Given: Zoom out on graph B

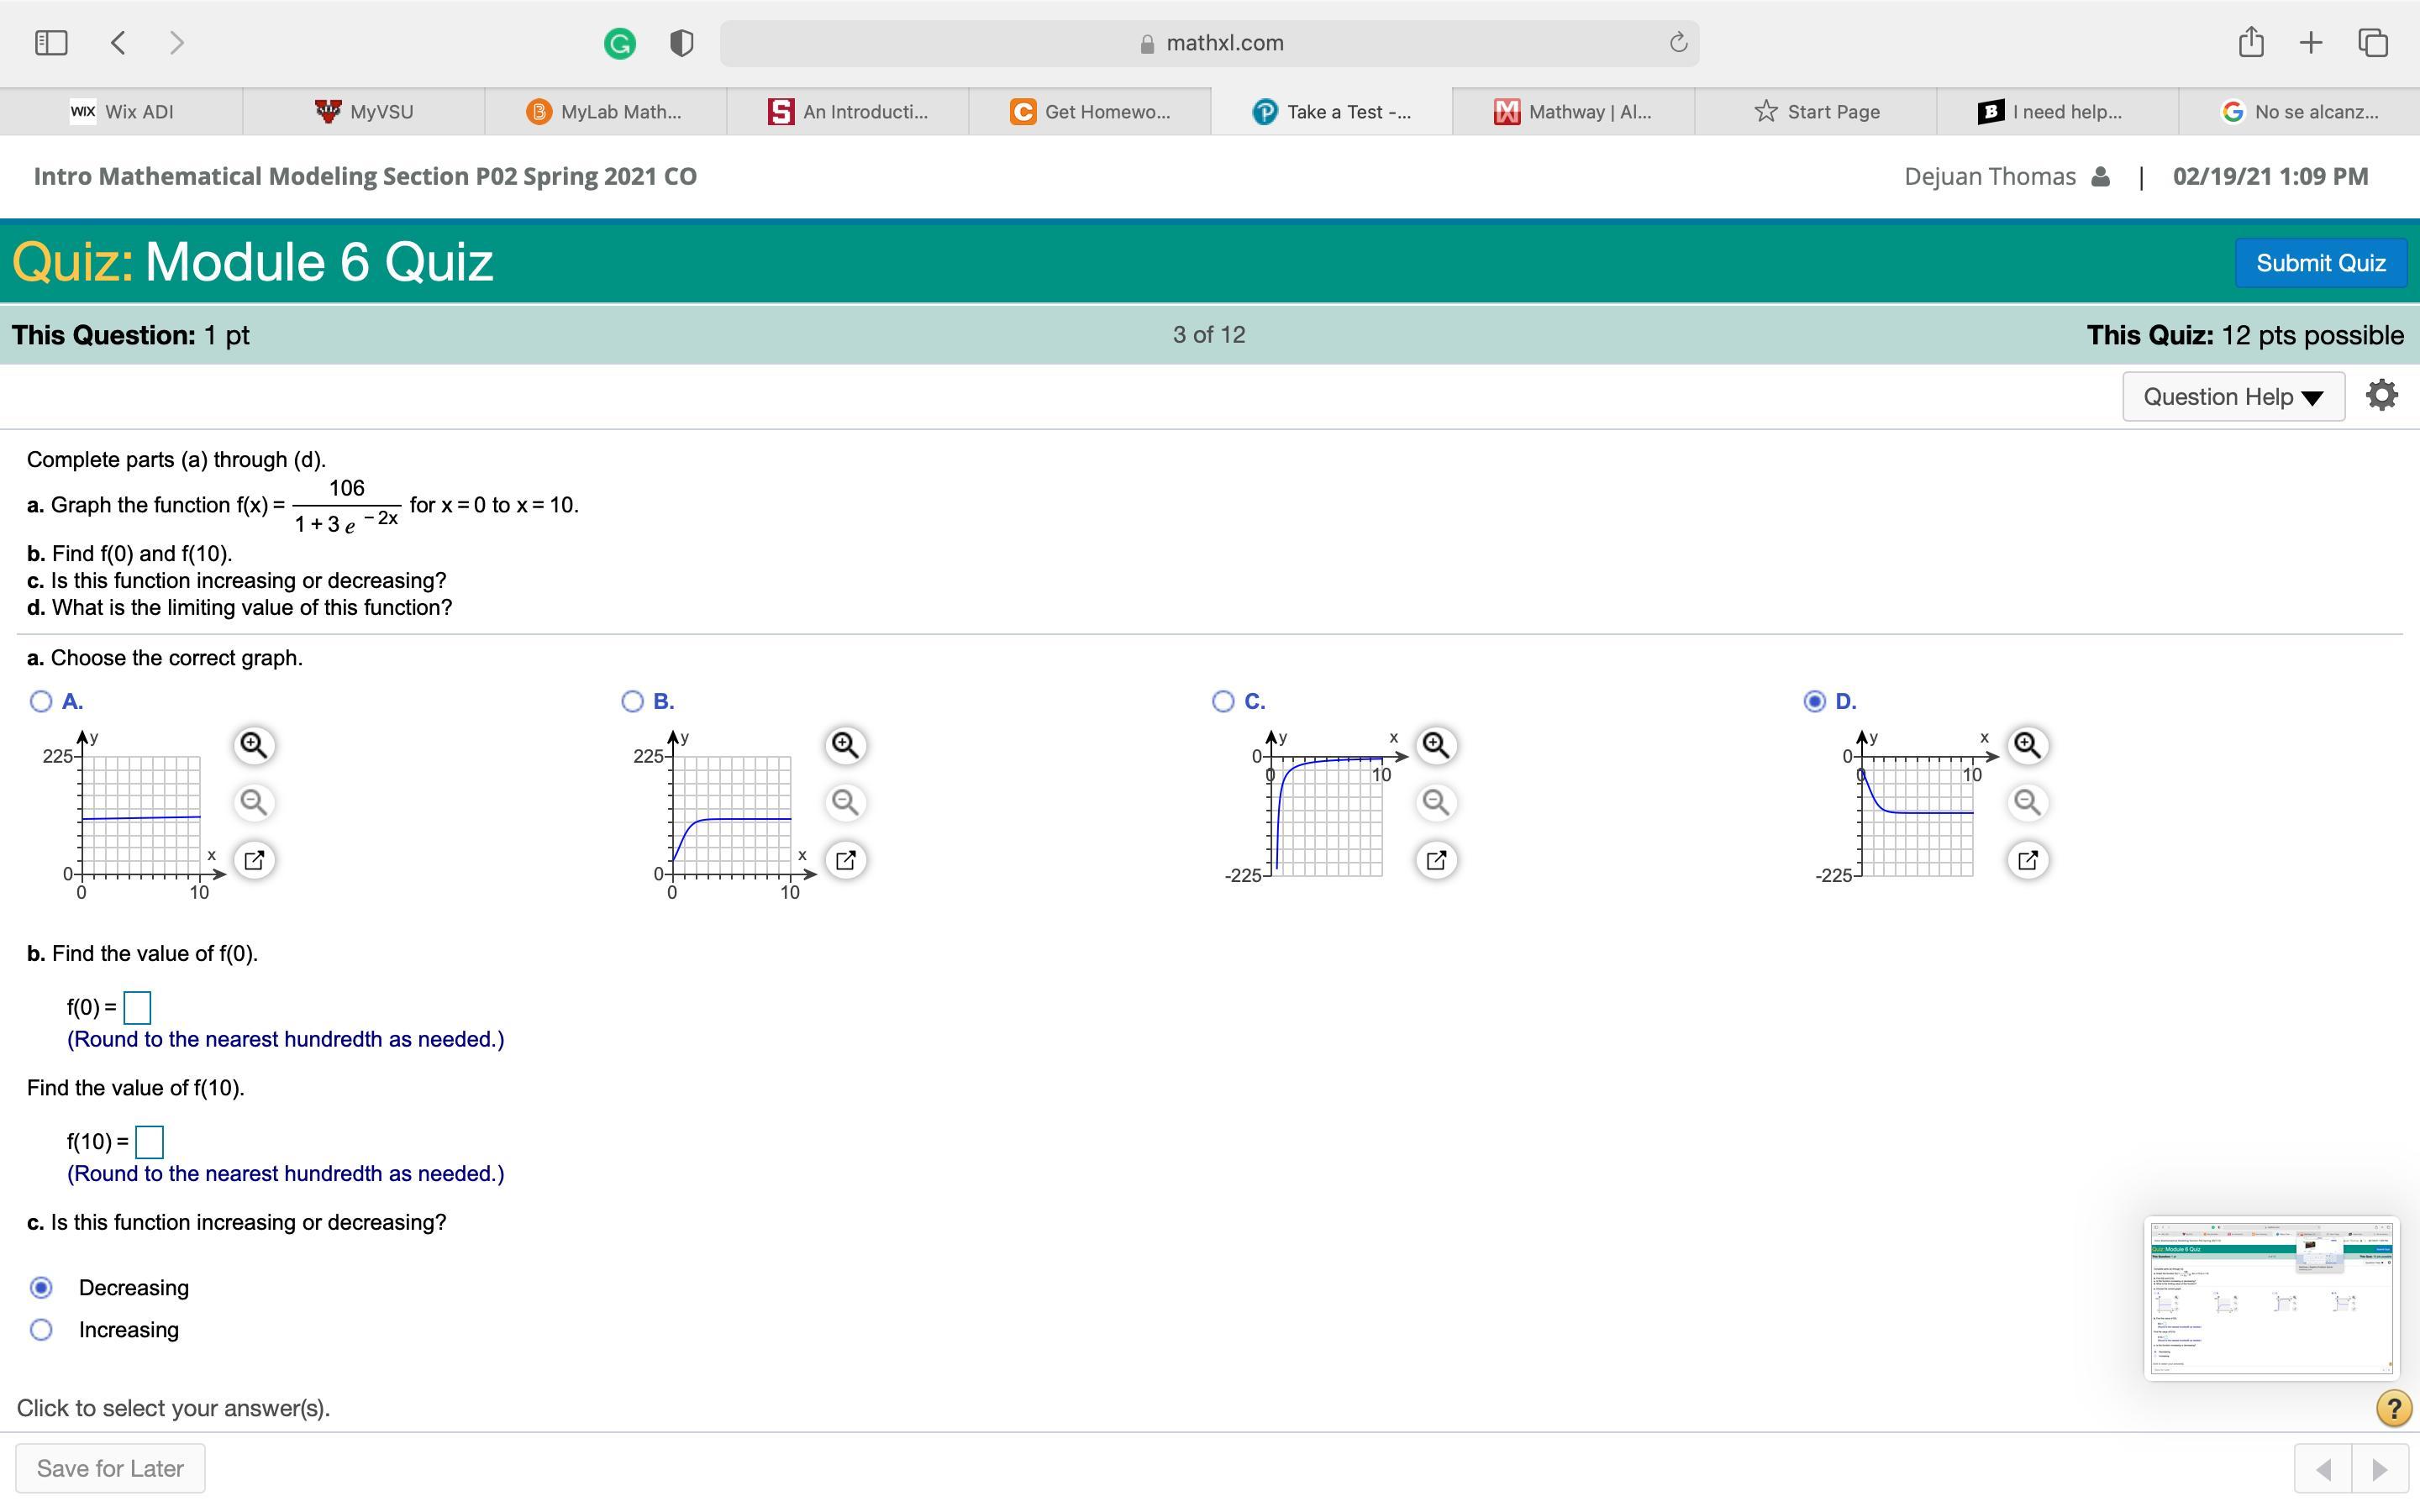Looking at the screenshot, I should click(x=845, y=802).
